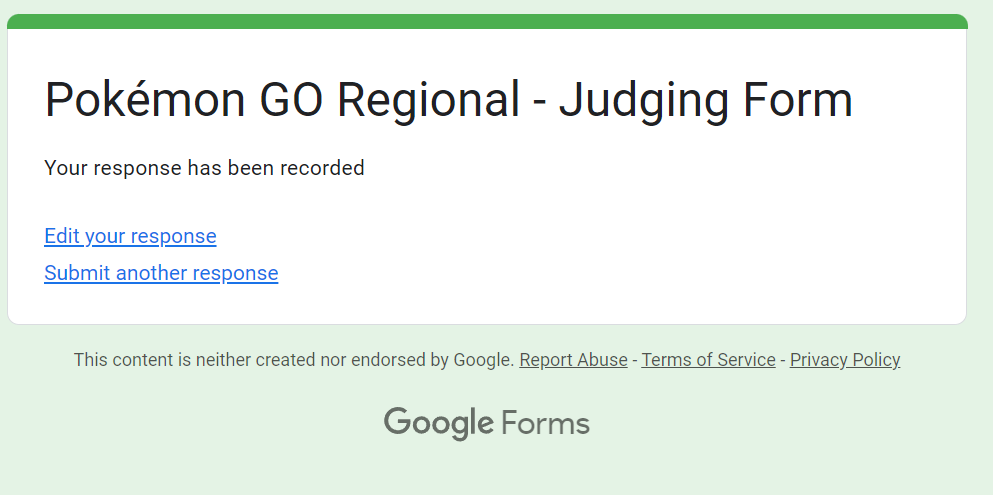Click the 'neither created nor endorsed' disclaimer text
Screen dimensions: 993x495
click(294, 360)
